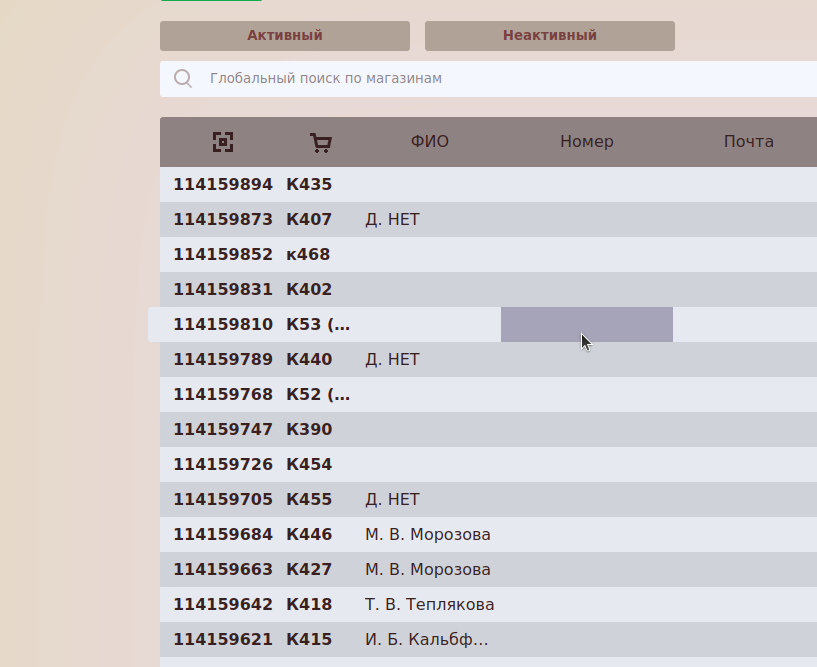Screen dimensions: 817x667
Task: Select the Активный filter button
Action: click(x=285, y=36)
